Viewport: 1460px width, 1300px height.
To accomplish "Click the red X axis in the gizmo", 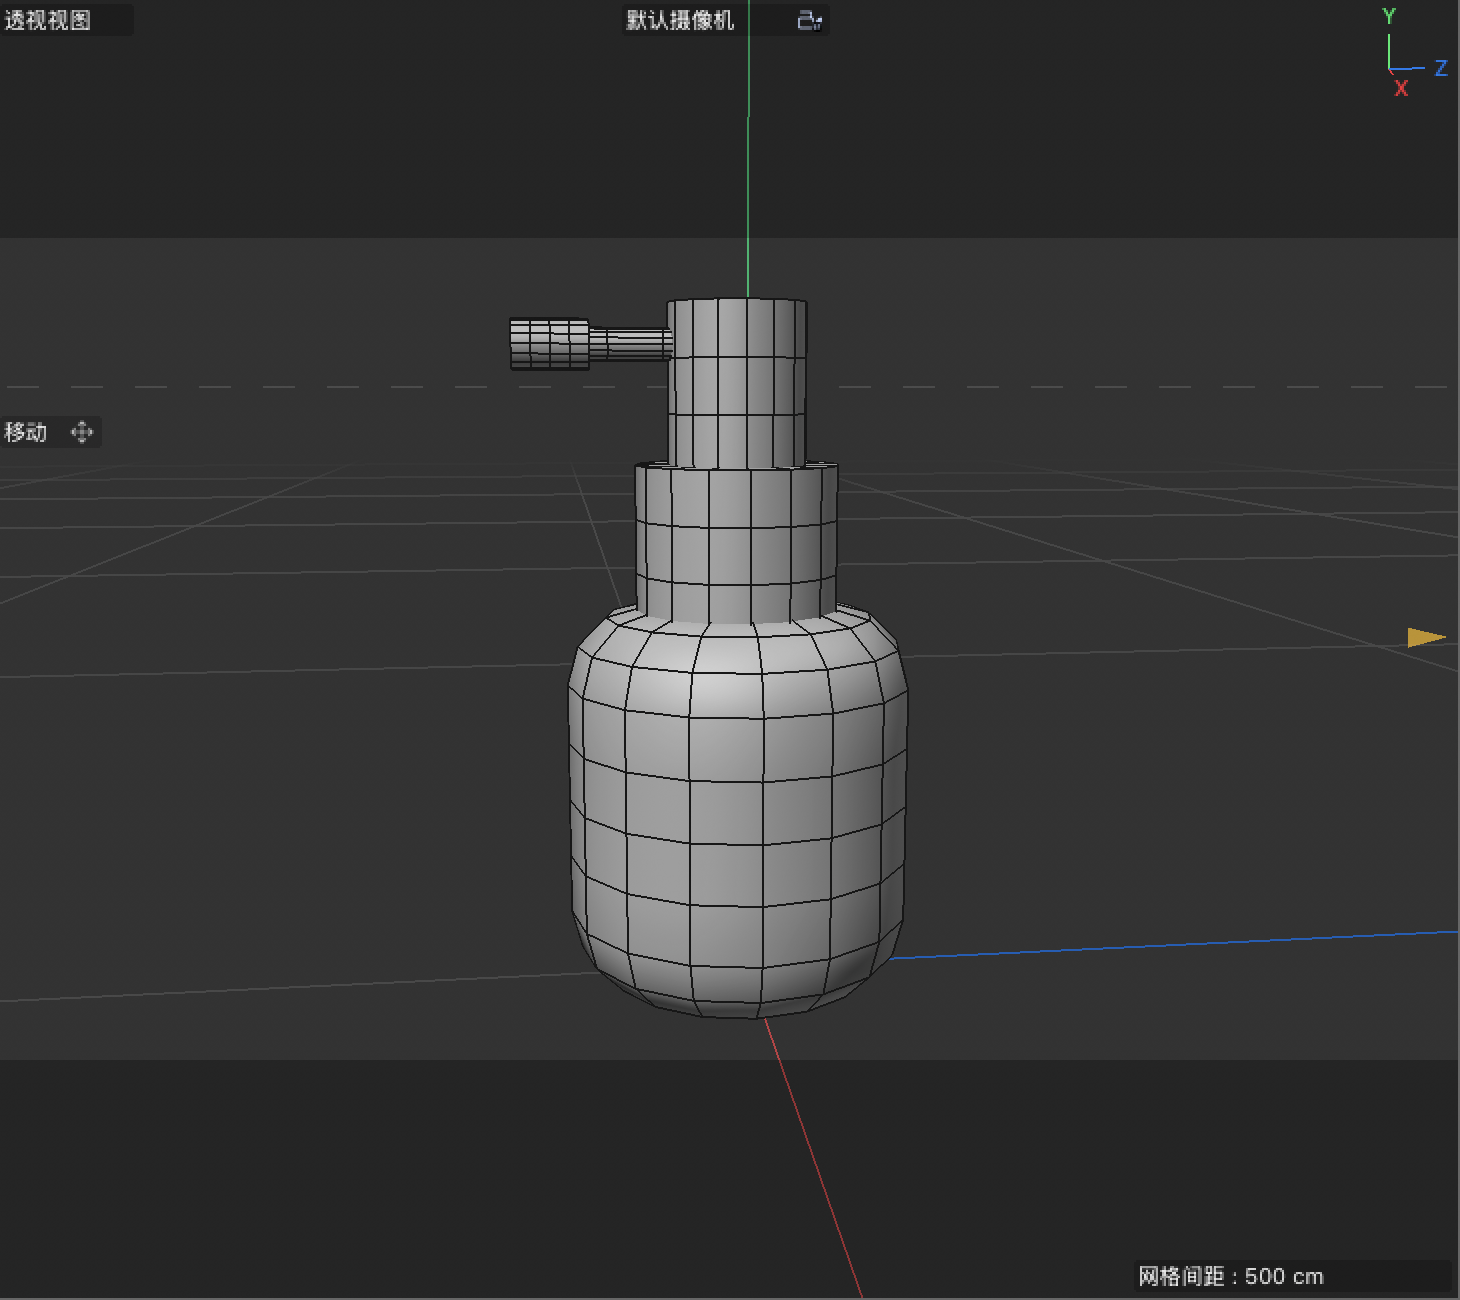I will click(1401, 88).
